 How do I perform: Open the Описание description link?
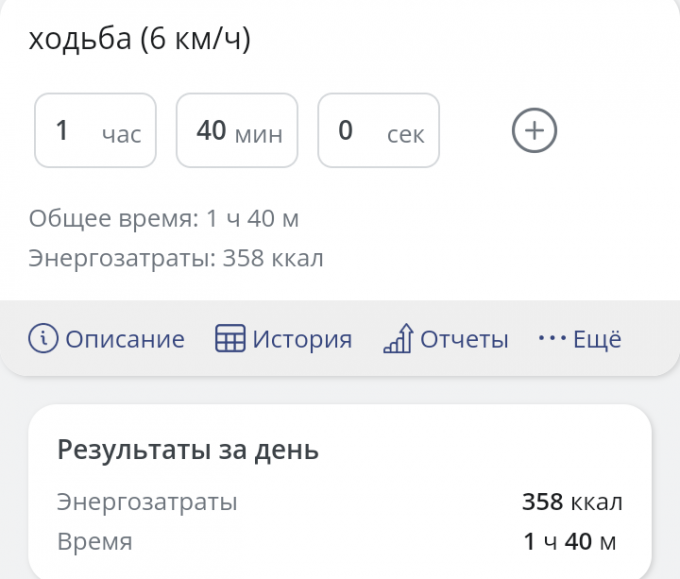pos(125,339)
